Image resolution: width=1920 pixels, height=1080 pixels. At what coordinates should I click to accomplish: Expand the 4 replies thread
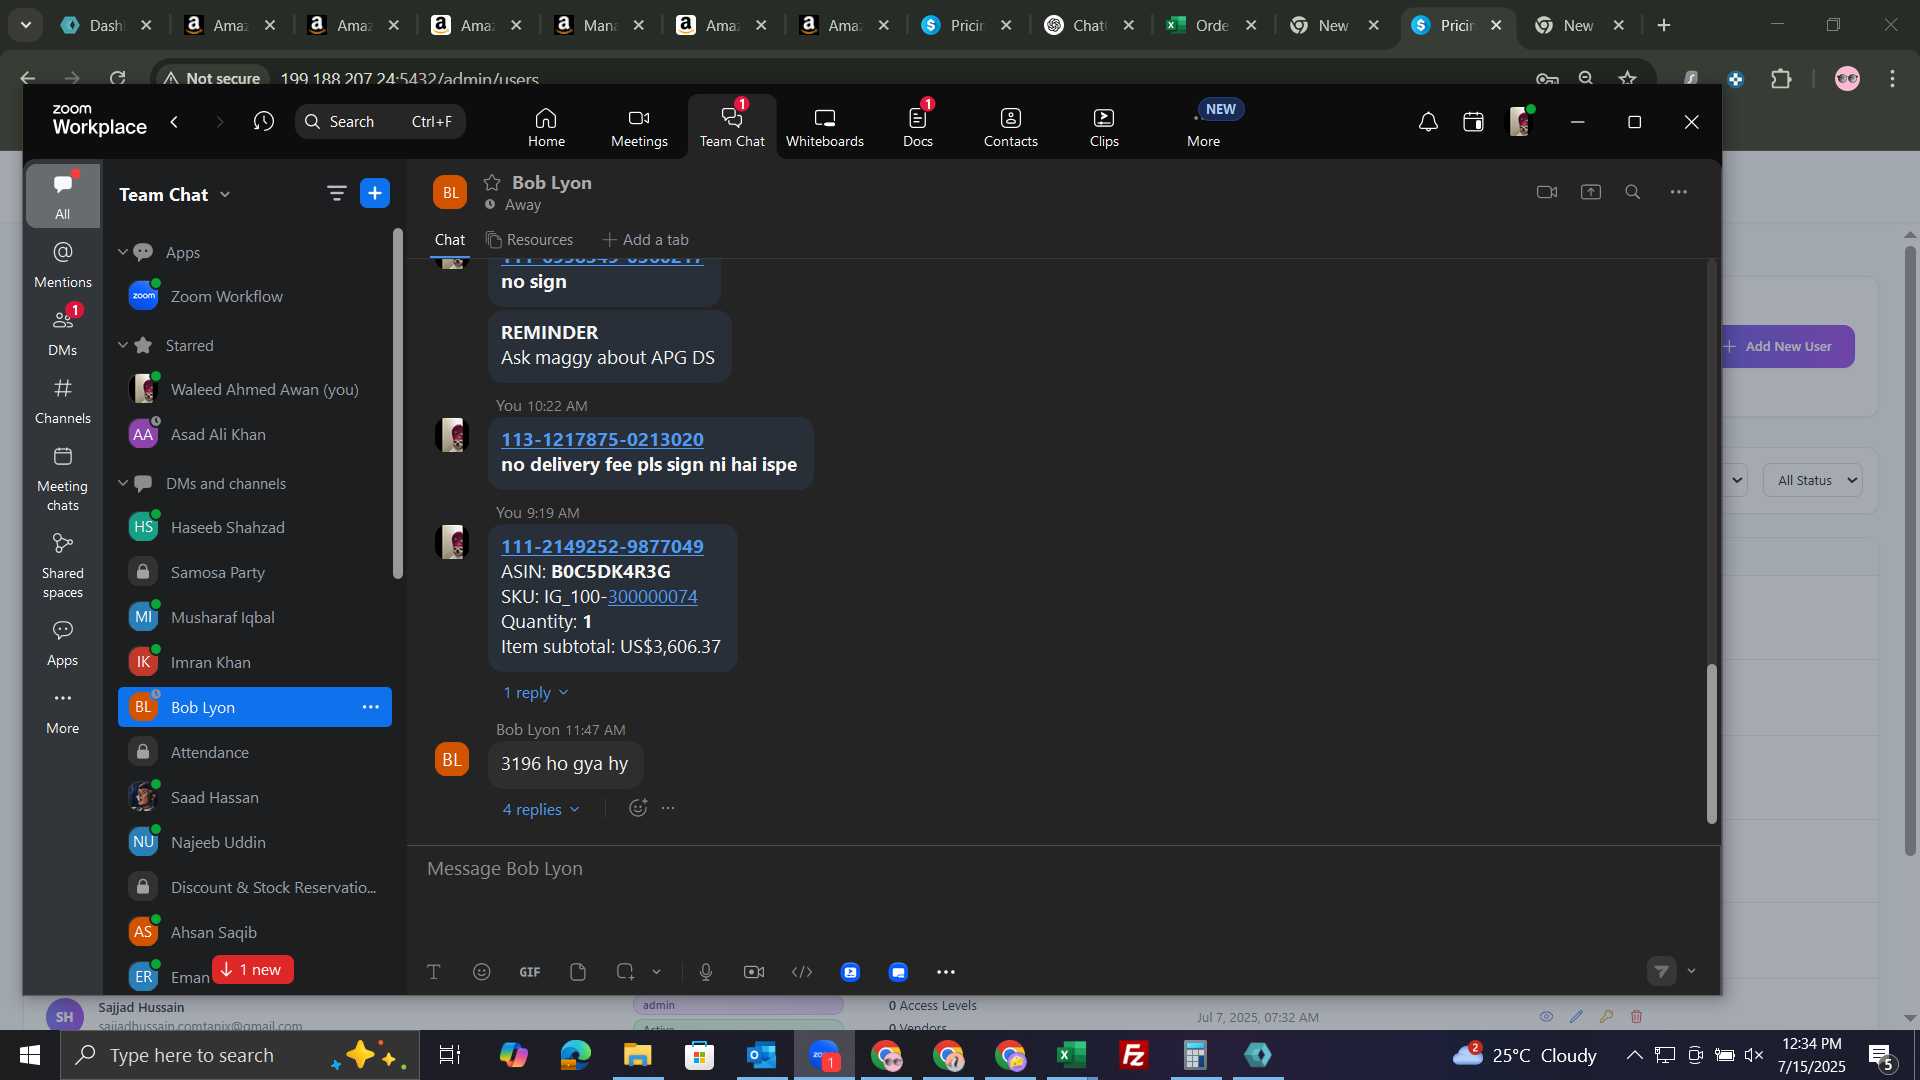[541, 809]
